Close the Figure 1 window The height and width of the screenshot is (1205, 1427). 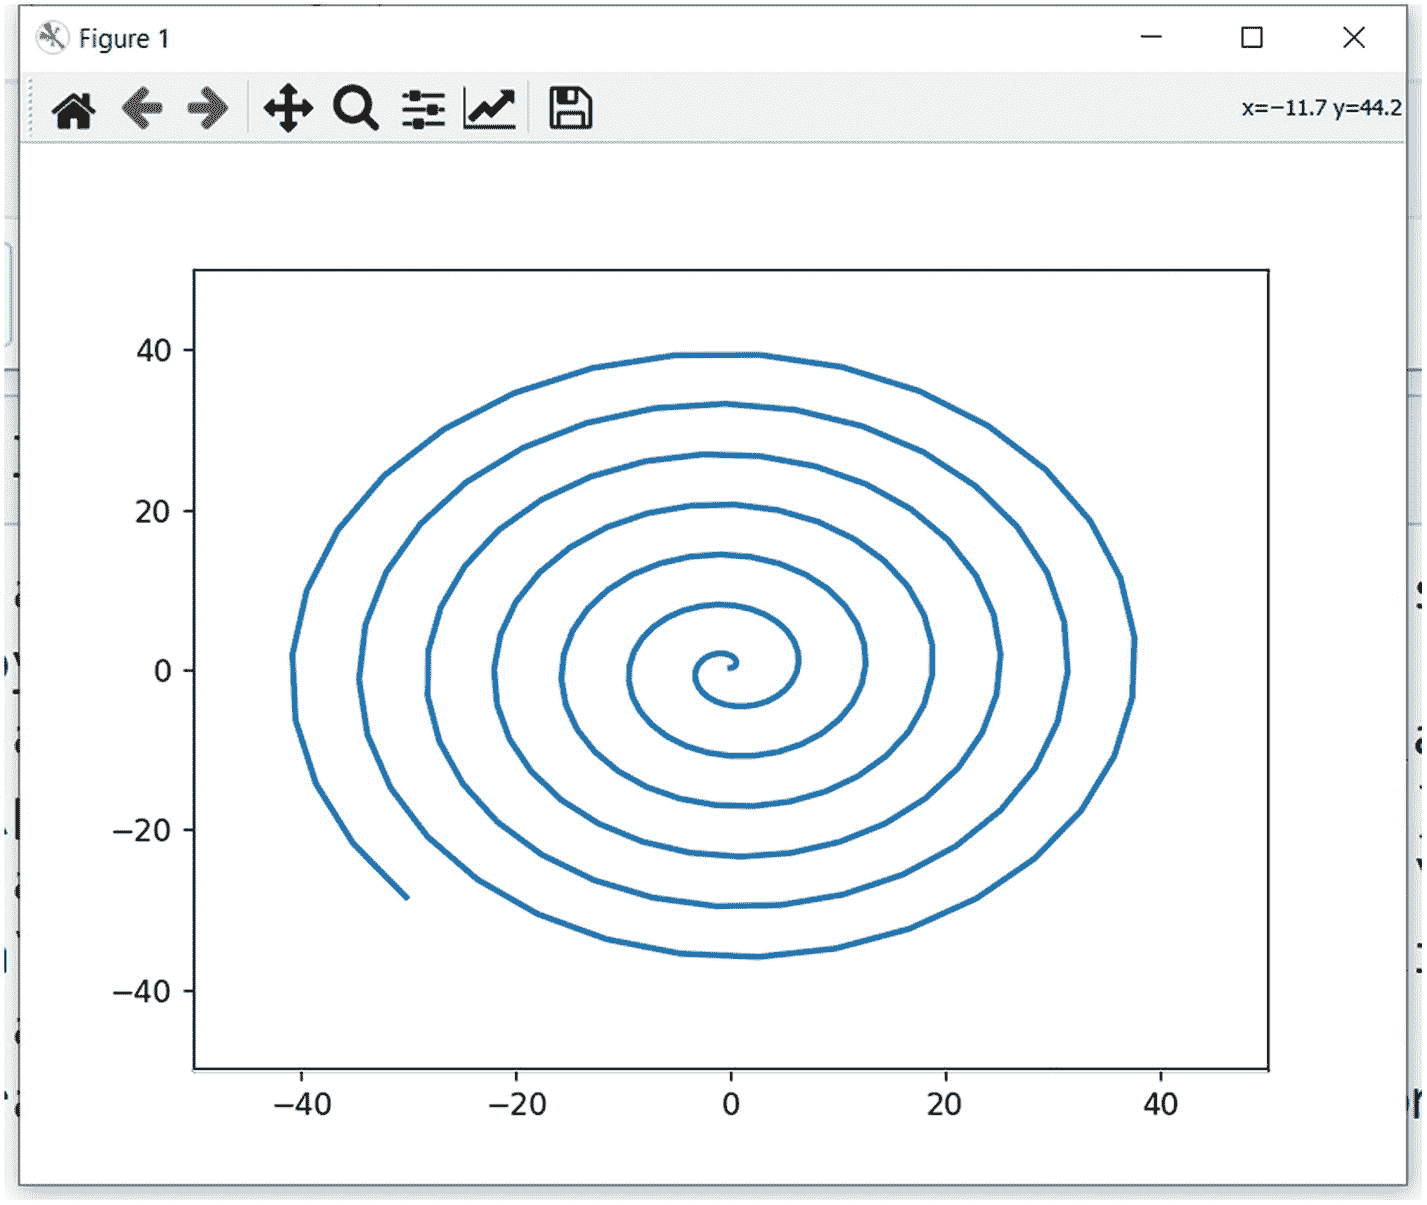pos(1353,37)
